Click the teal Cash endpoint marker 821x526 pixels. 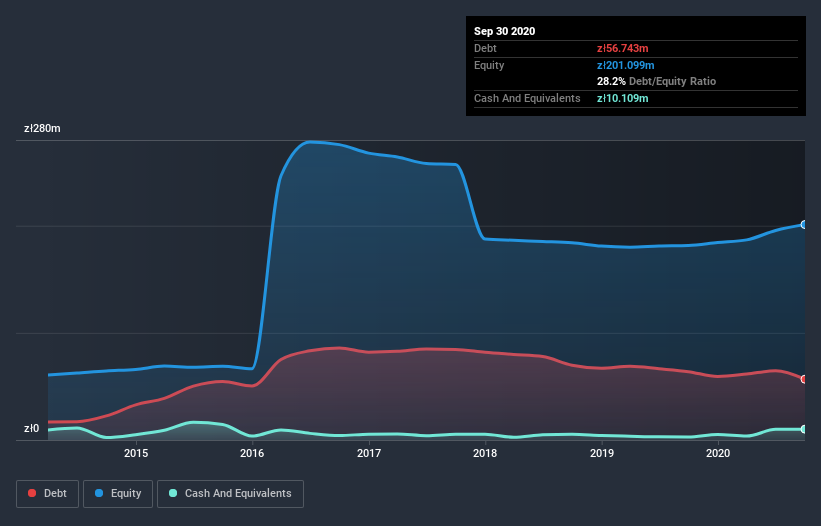804,429
